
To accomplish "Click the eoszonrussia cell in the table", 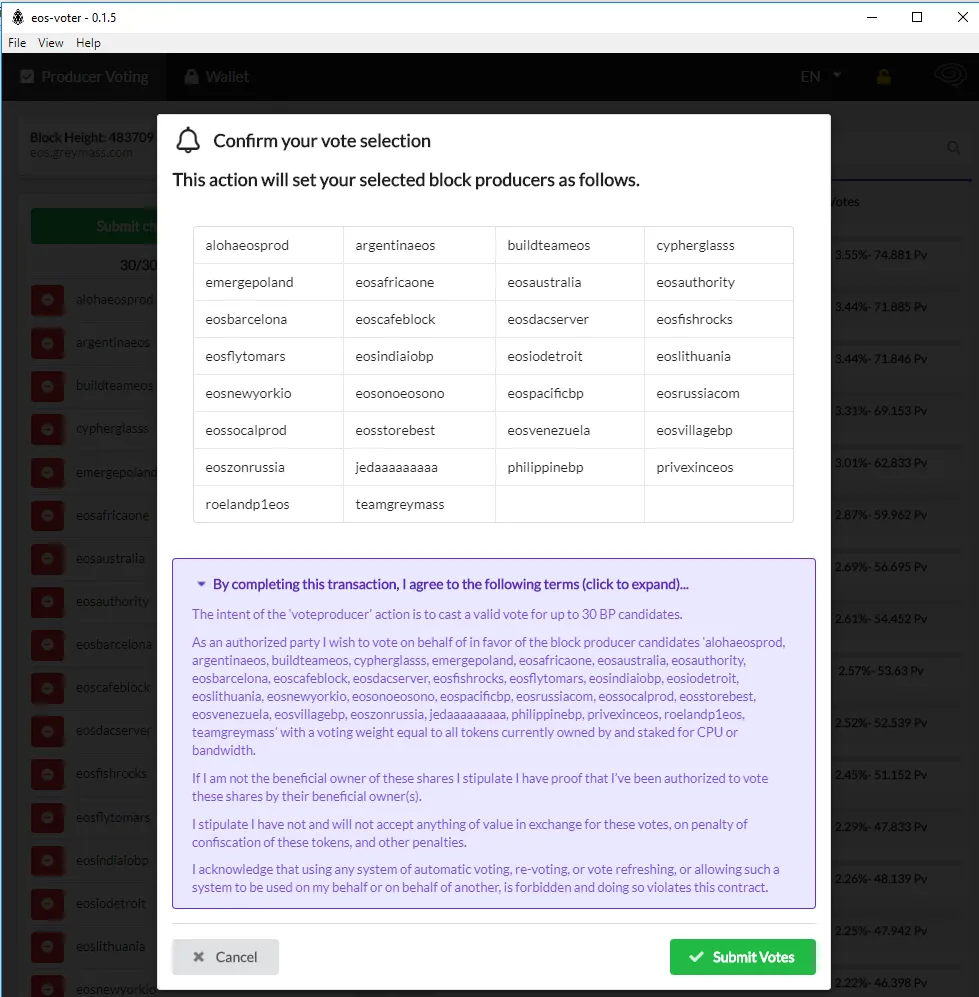I will (x=268, y=467).
